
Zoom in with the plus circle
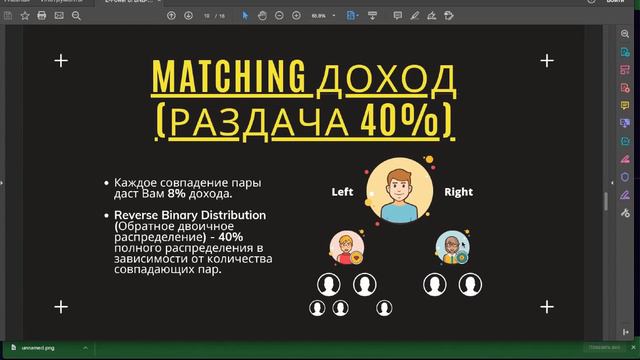pos(296,16)
